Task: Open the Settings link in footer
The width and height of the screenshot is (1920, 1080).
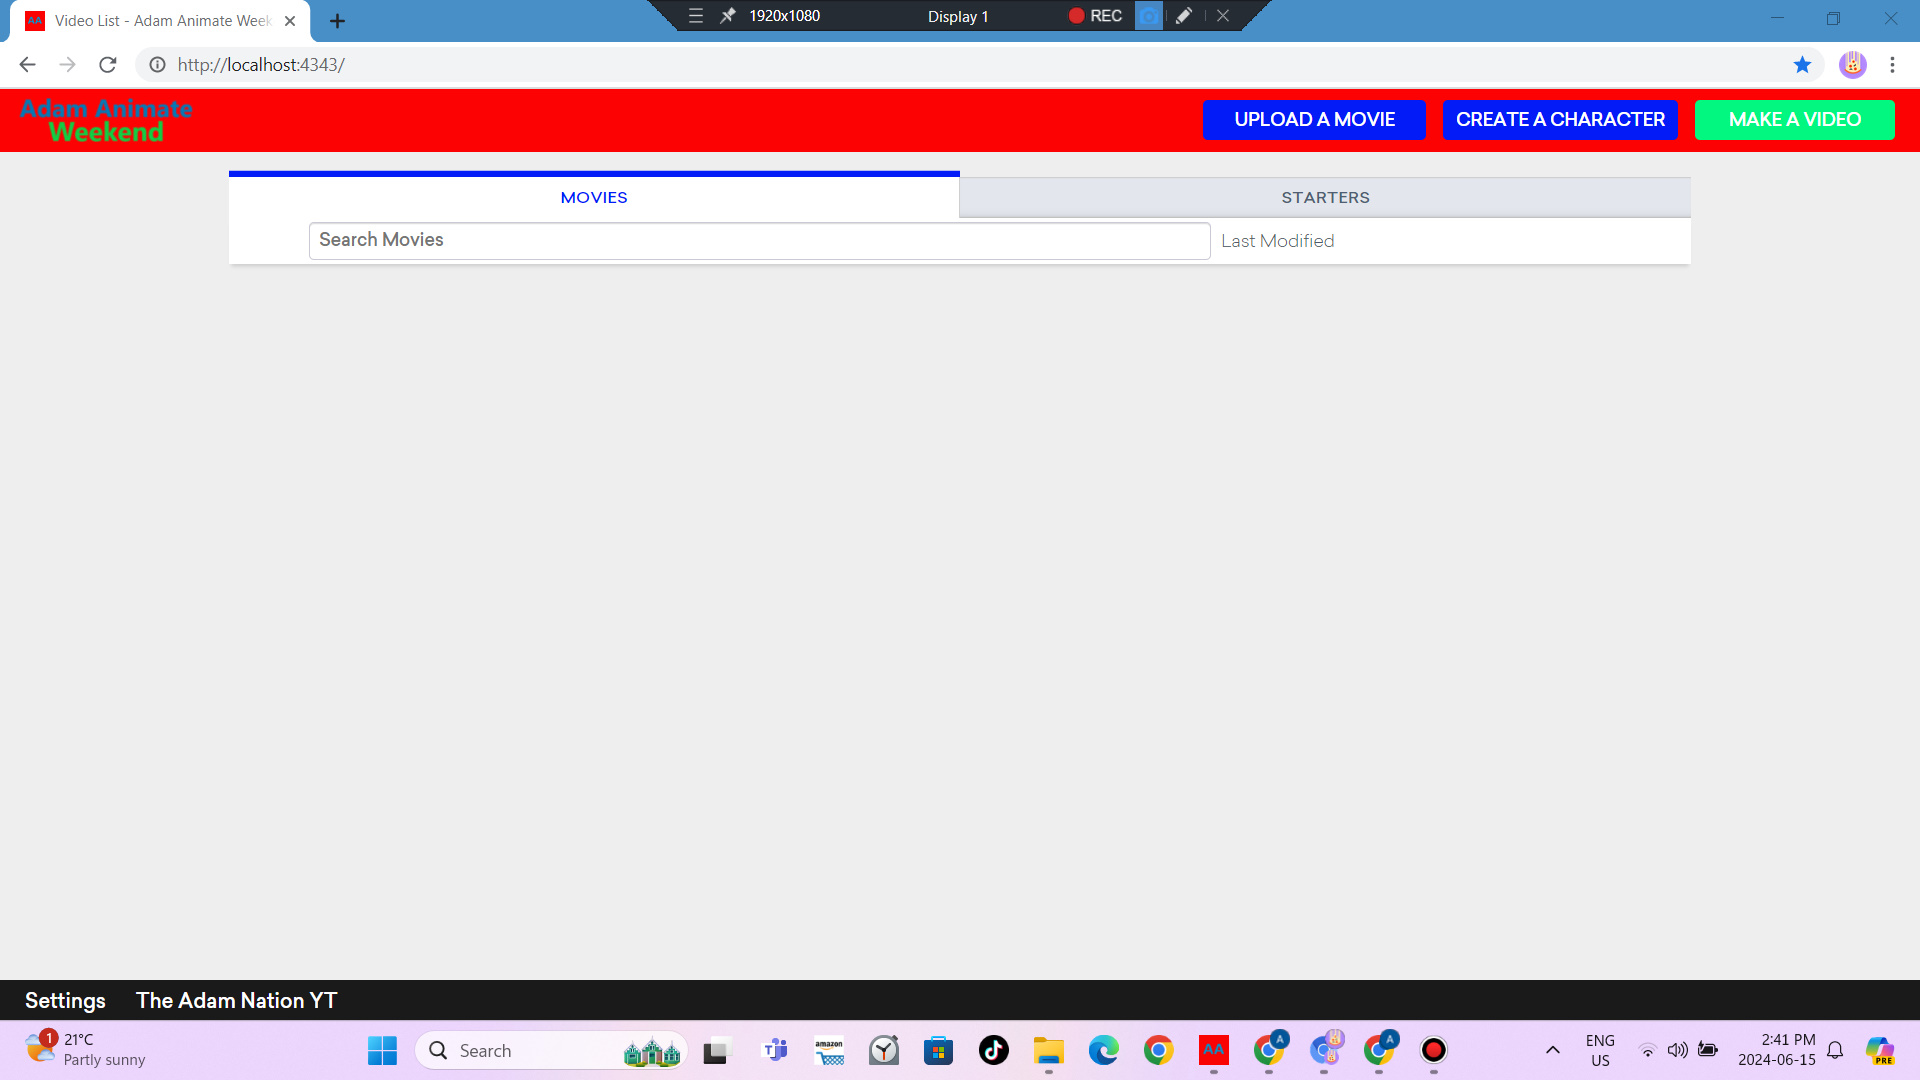Action: click(65, 1001)
